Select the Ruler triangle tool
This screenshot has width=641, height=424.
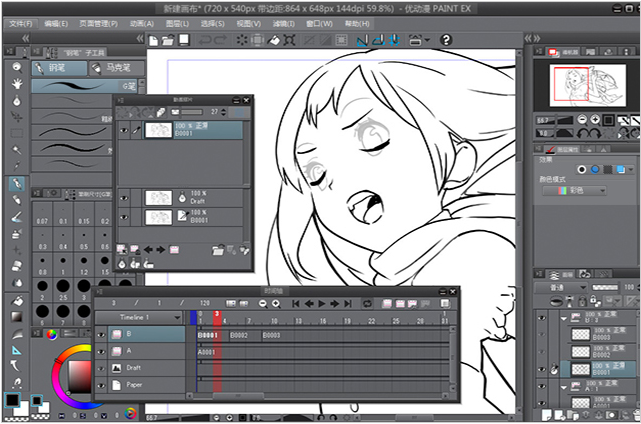point(17,350)
